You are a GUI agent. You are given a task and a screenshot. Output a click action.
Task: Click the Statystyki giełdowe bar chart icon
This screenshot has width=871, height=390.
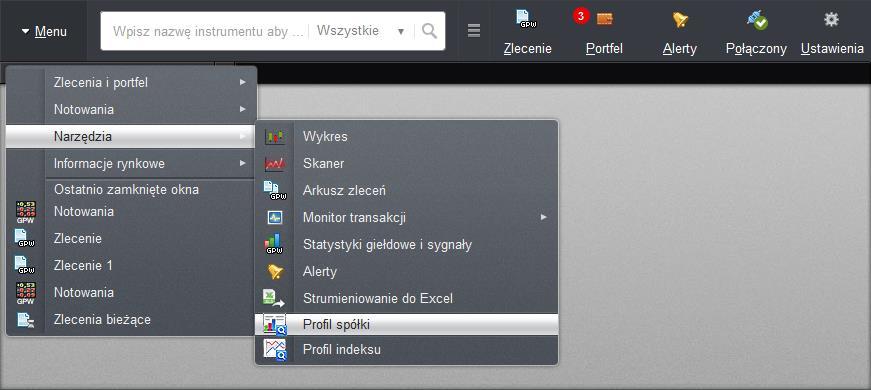(x=274, y=244)
